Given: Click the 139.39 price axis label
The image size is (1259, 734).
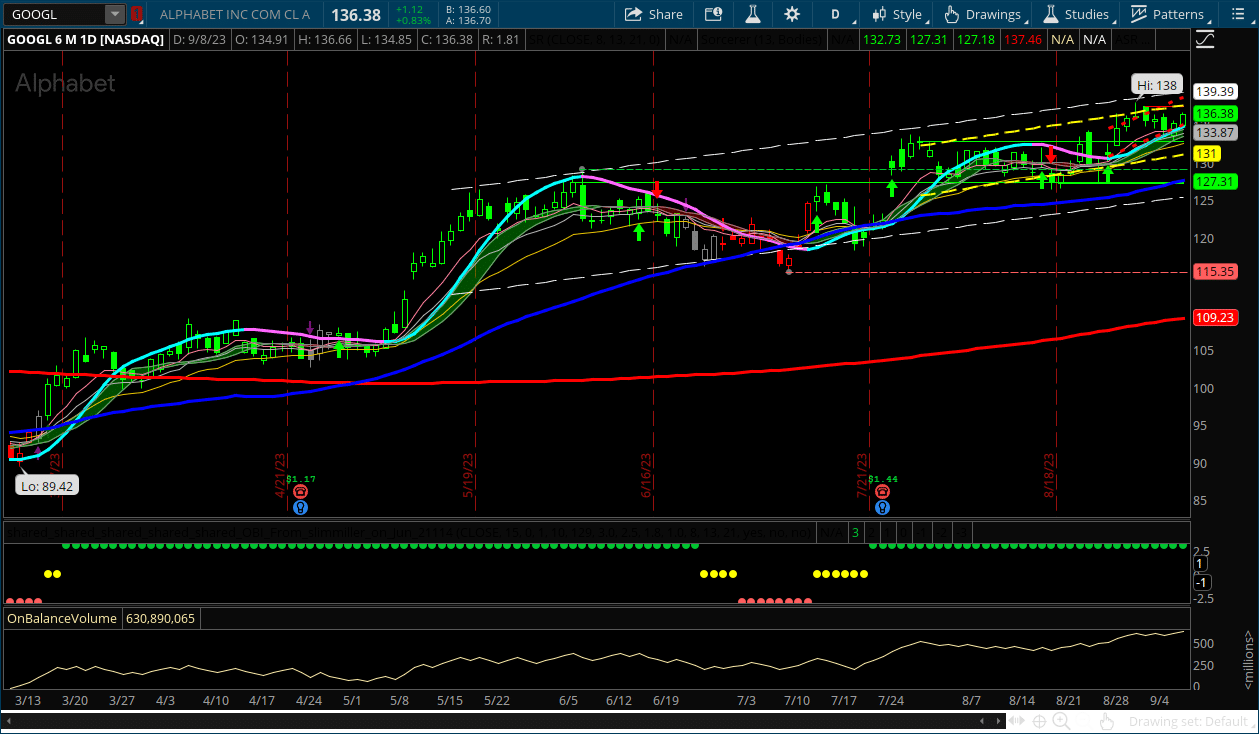Looking at the screenshot, I should pyautogui.click(x=1215, y=91).
